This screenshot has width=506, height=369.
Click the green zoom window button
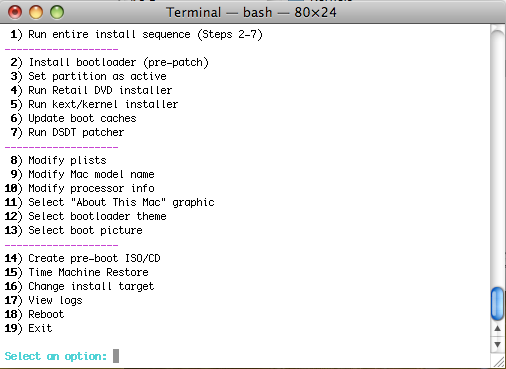[57, 12]
